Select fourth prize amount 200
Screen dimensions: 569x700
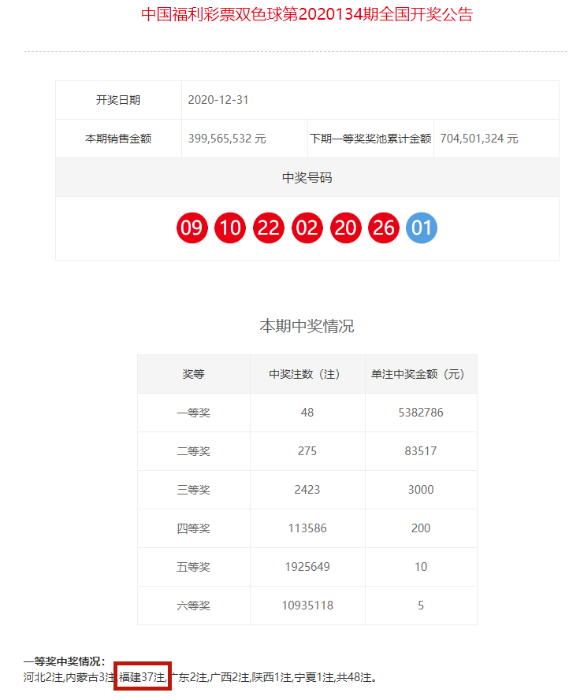tap(421, 528)
